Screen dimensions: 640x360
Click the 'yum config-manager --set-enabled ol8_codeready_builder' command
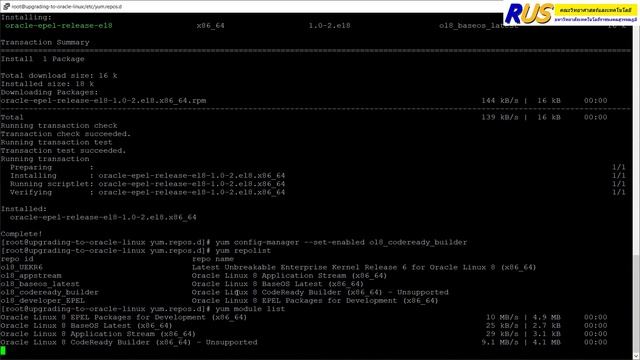[341, 242]
